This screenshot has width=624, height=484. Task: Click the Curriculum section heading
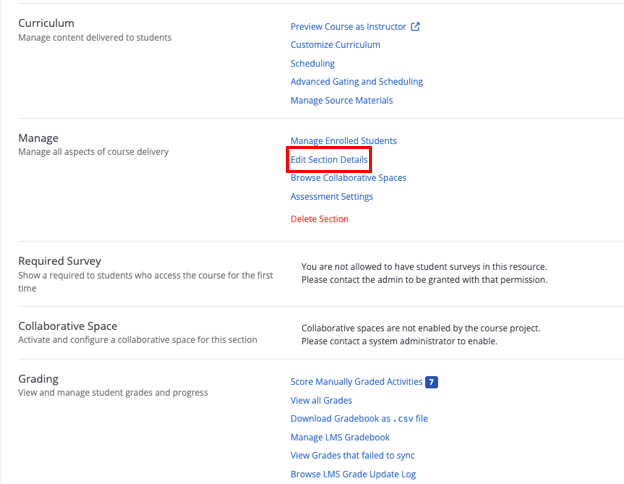pyautogui.click(x=46, y=23)
